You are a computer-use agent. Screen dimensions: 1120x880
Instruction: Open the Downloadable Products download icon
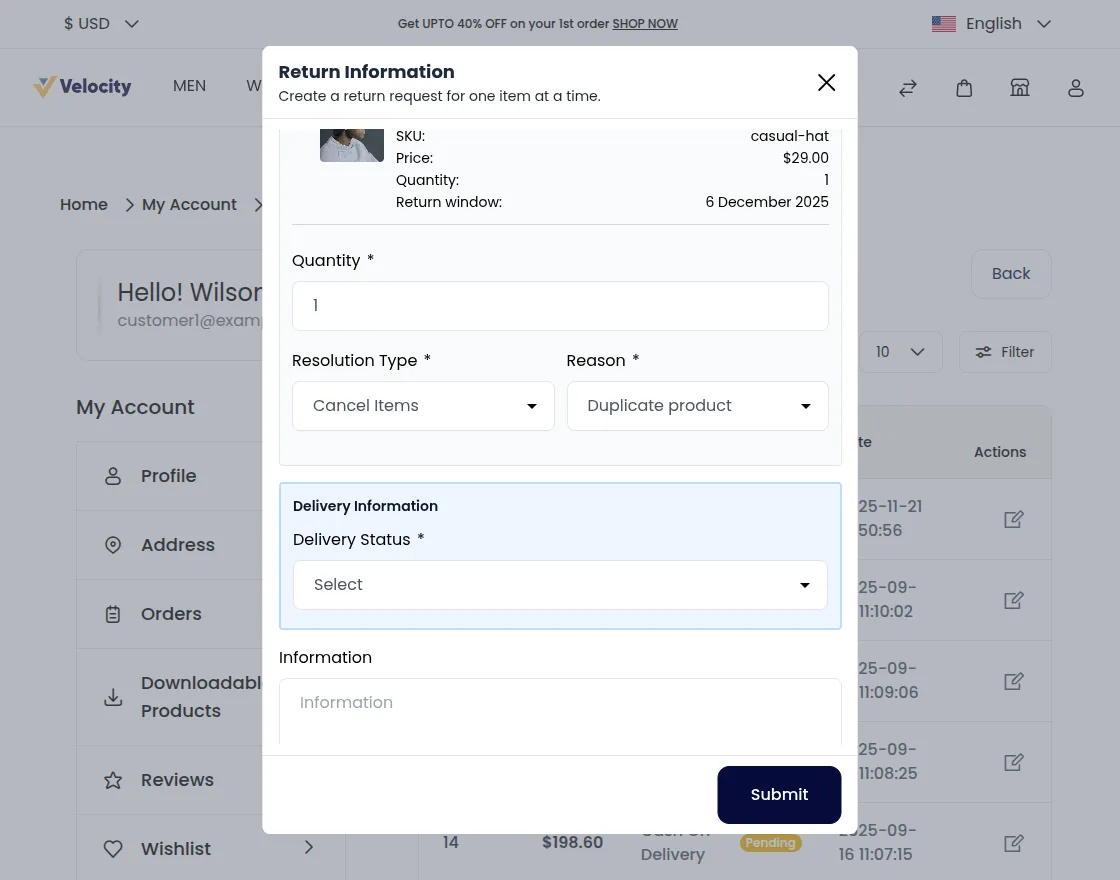pyautogui.click(x=112, y=696)
